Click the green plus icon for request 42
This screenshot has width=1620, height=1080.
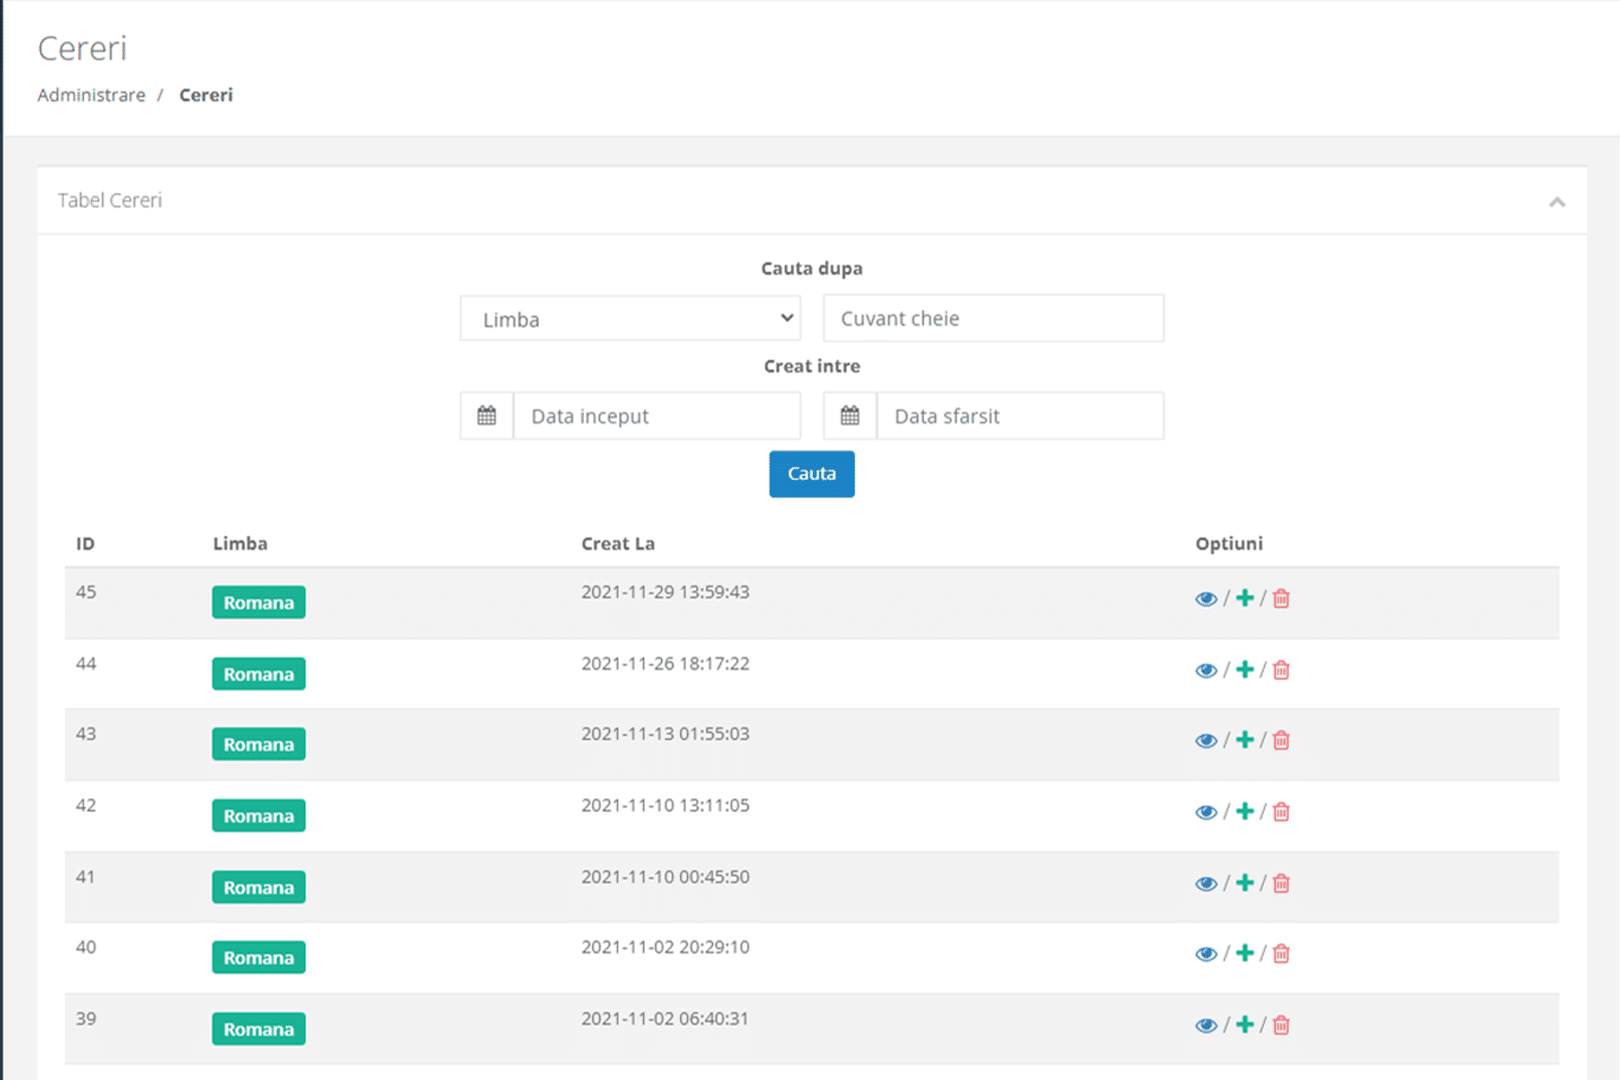(x=1244, y=812)
